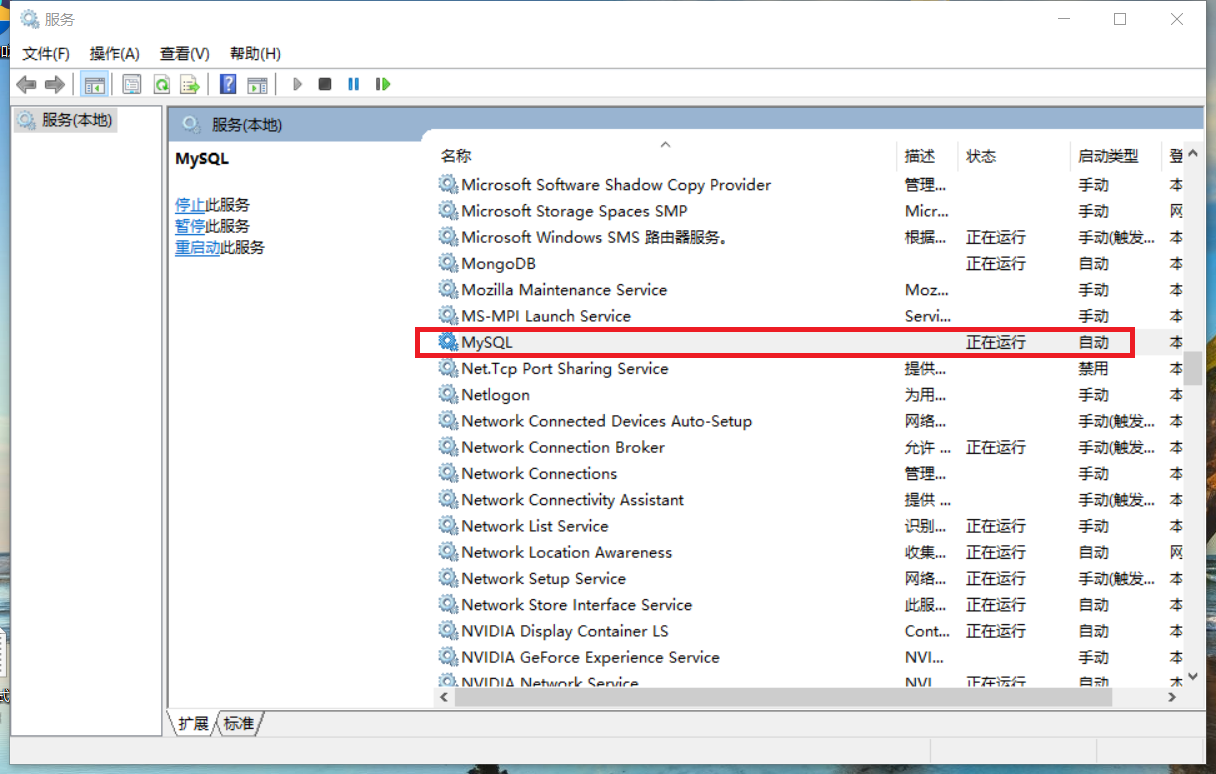Click the 暂停 service link
The image size is (1216, 774).
click(190, 226)
